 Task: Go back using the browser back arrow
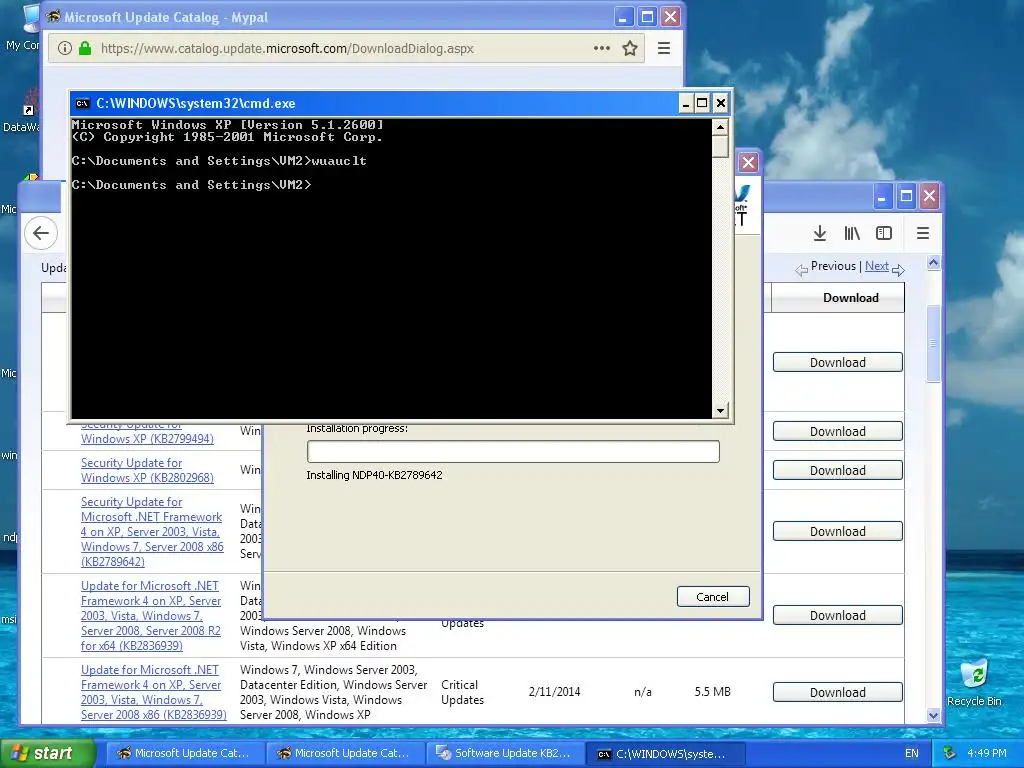(x=40, y=233)
